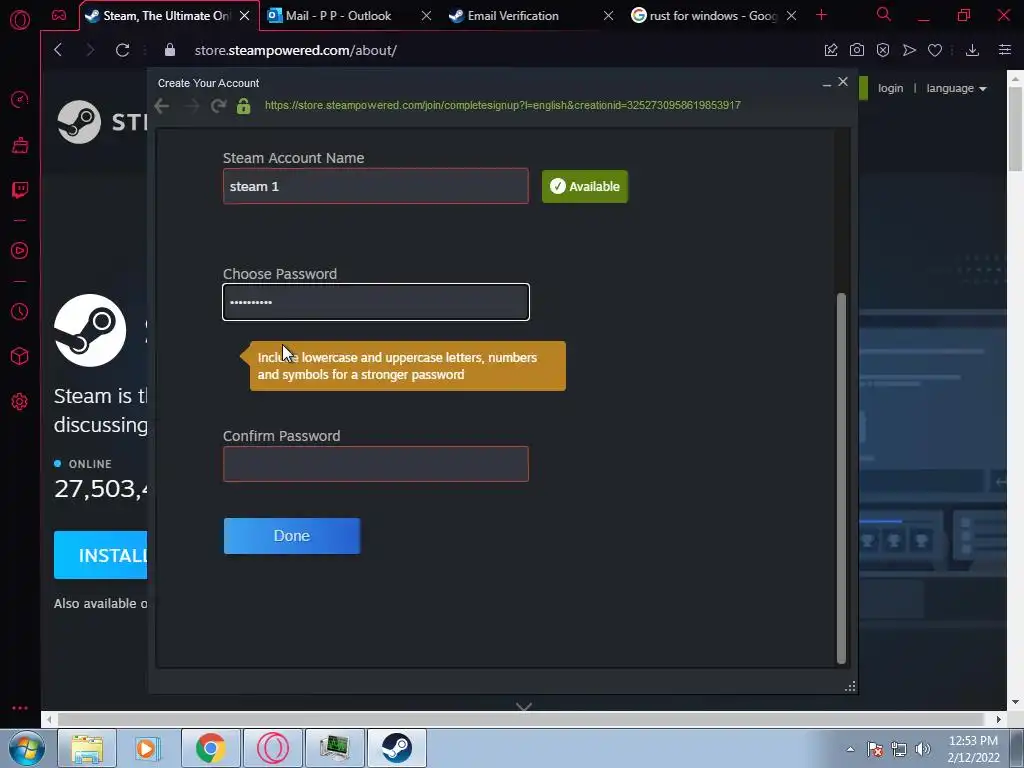Switch to Email Verification tab

513,16
